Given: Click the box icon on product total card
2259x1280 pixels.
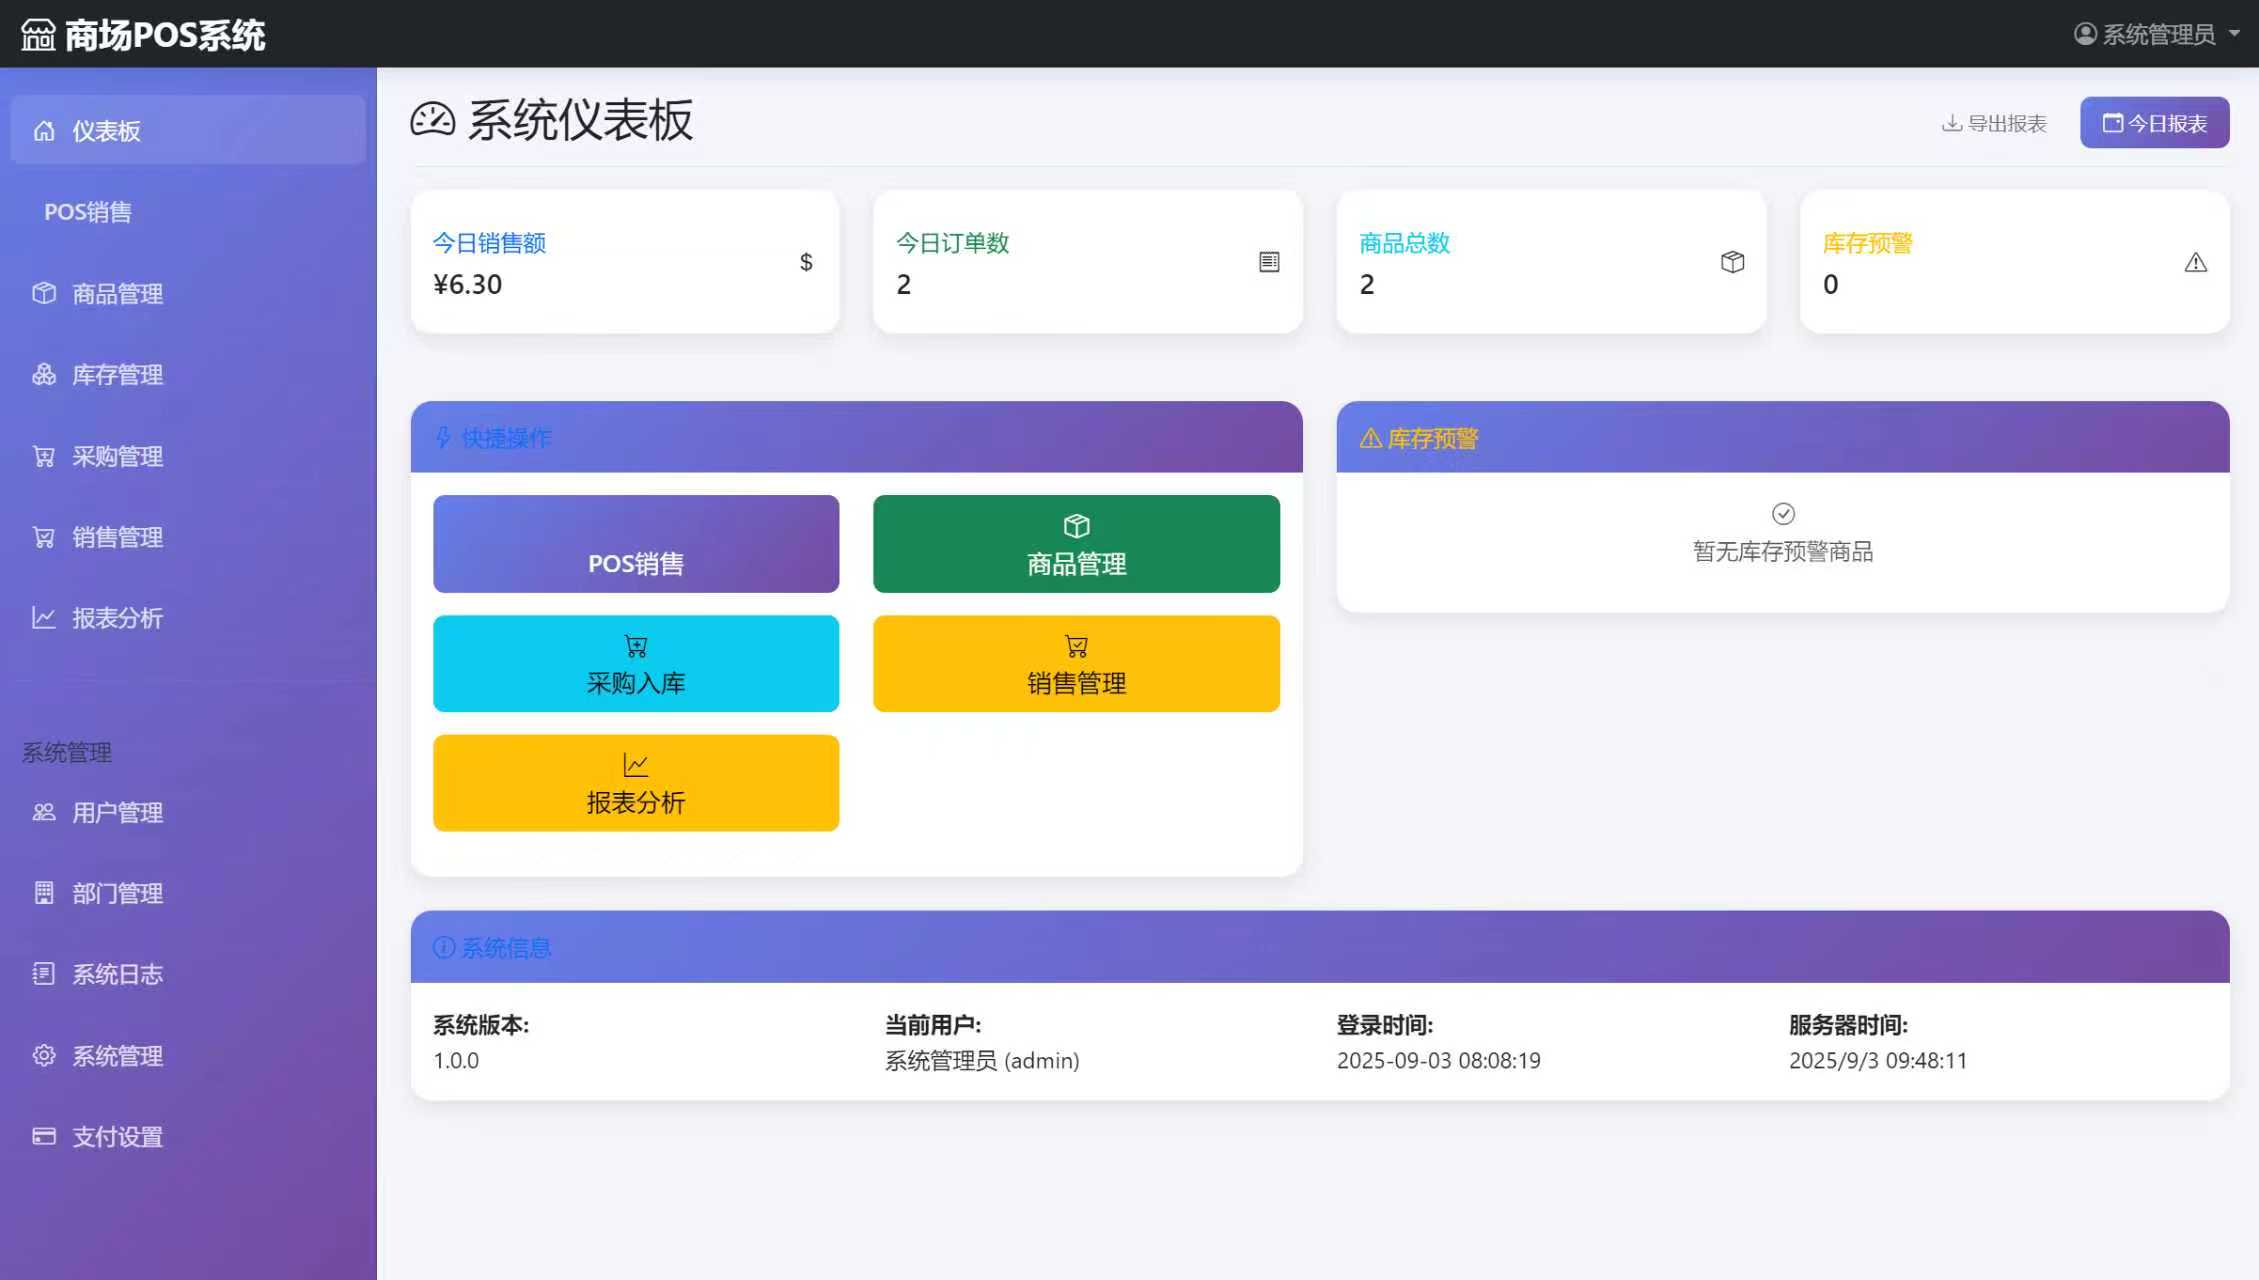Looking at the screenshot, I should 1732,262.
